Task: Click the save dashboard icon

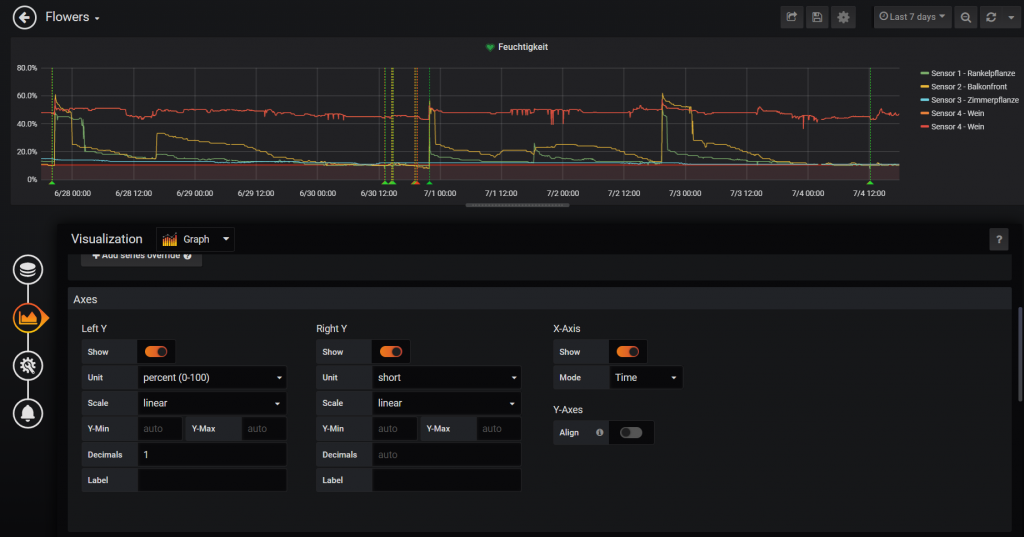Action: tap(818, 17)
